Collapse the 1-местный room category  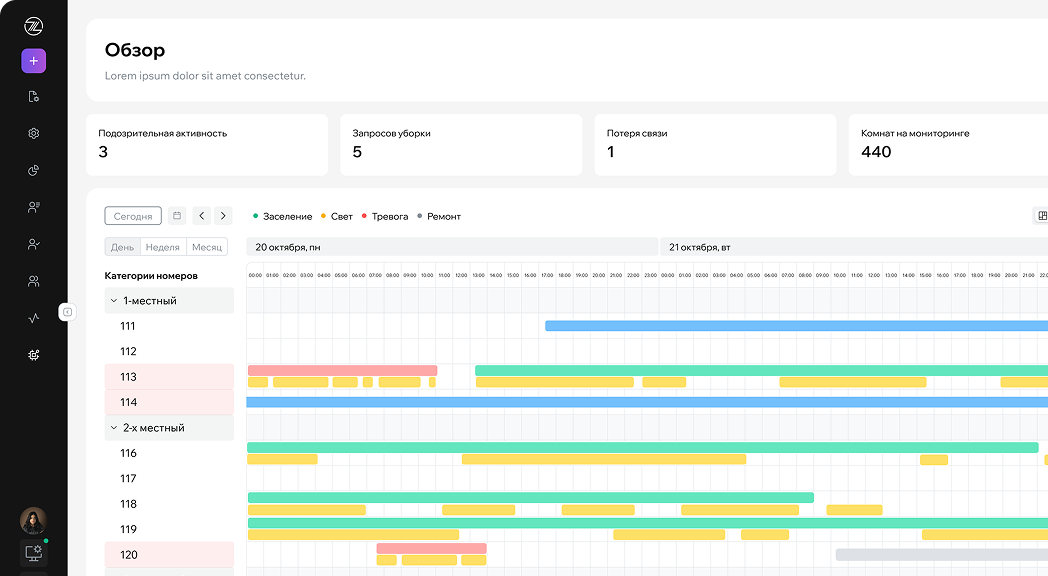coord(114,301)
